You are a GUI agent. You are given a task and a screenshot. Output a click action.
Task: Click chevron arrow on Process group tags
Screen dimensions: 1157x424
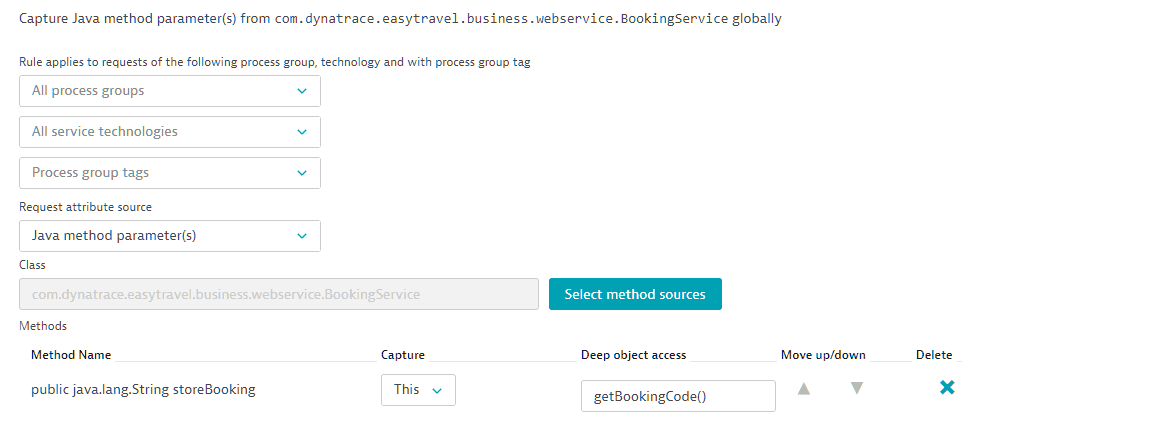[x=302, y=173]
